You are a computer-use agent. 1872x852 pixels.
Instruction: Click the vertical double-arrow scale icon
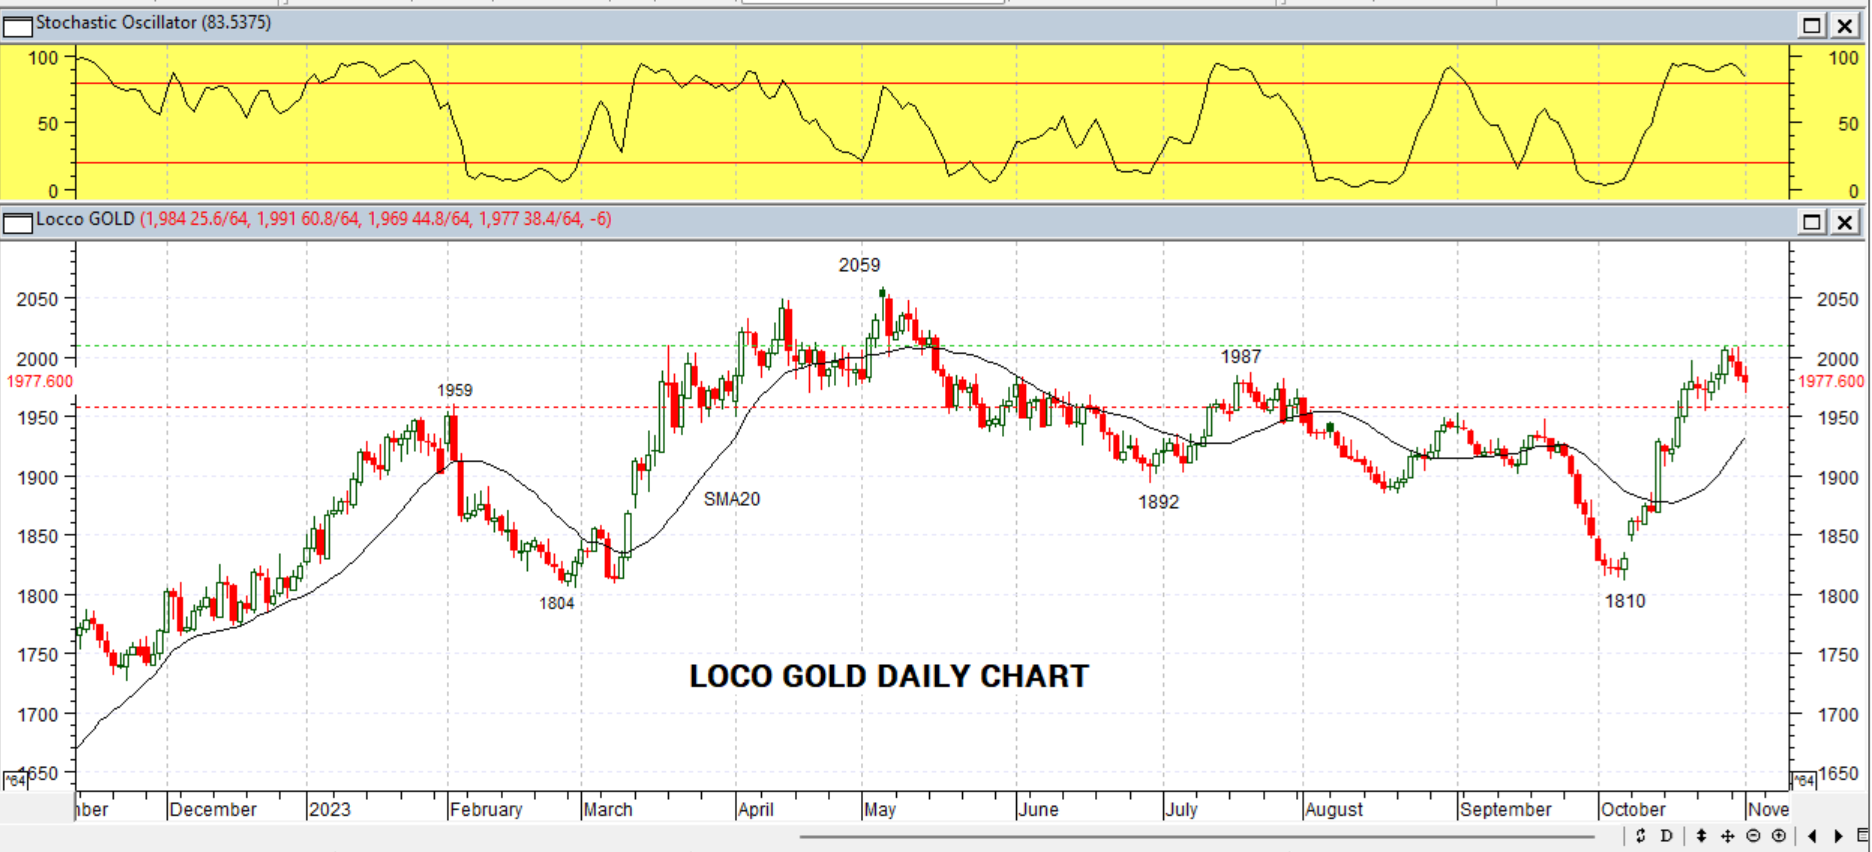click(x=1701, y=836)
